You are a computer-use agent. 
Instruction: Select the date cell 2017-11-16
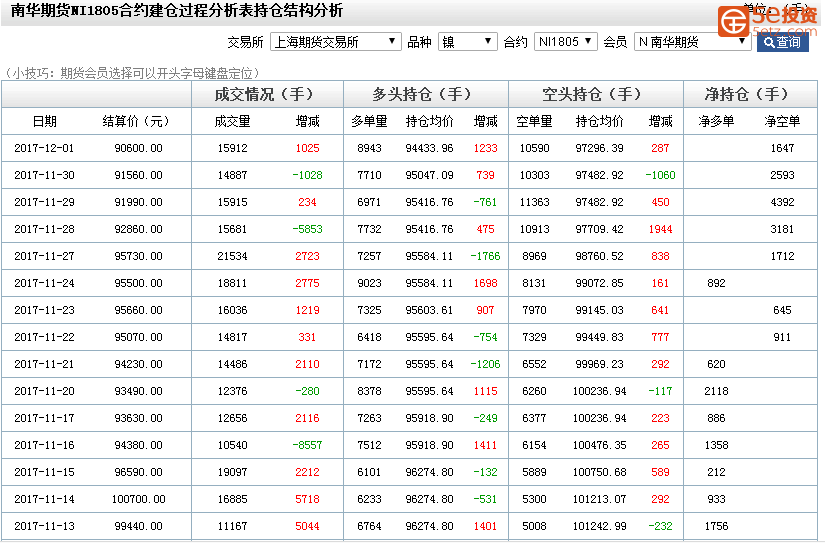(x=44, y=445)
